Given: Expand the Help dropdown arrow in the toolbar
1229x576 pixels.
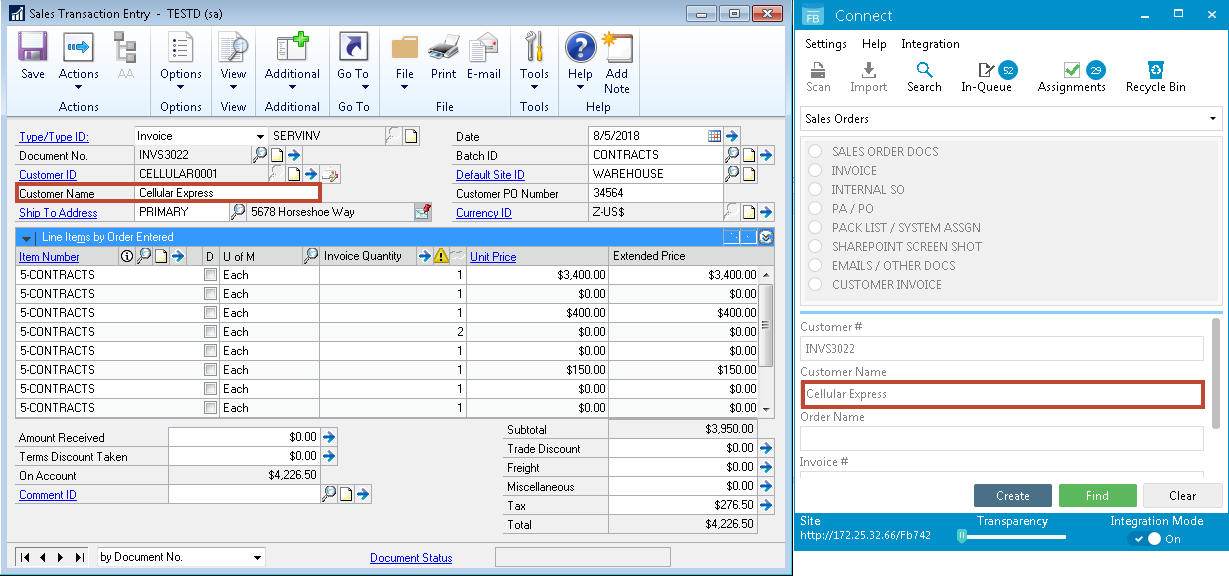Looking at the screenshot, I should click(580, 88).
